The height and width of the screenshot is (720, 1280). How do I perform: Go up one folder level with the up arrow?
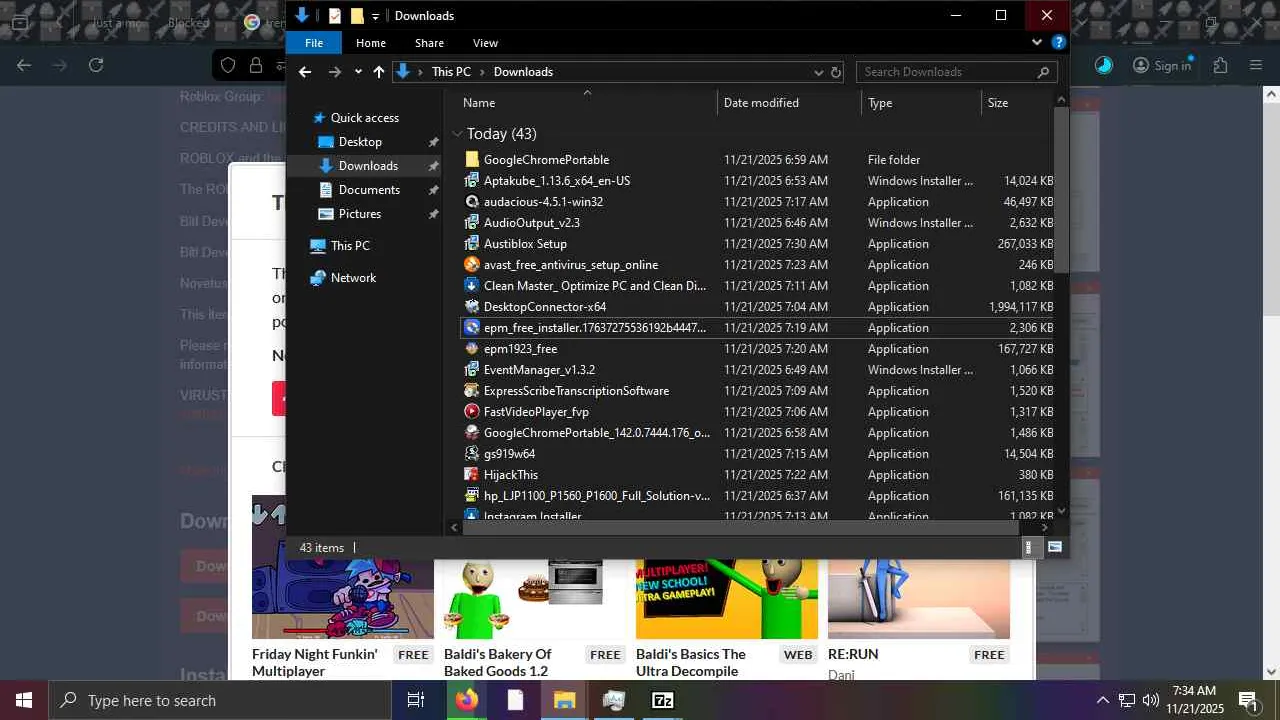(378, 72)
